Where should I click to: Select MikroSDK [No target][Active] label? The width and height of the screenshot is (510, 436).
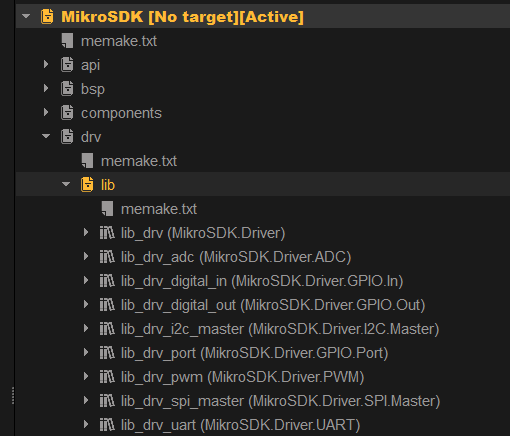(182, 17)
